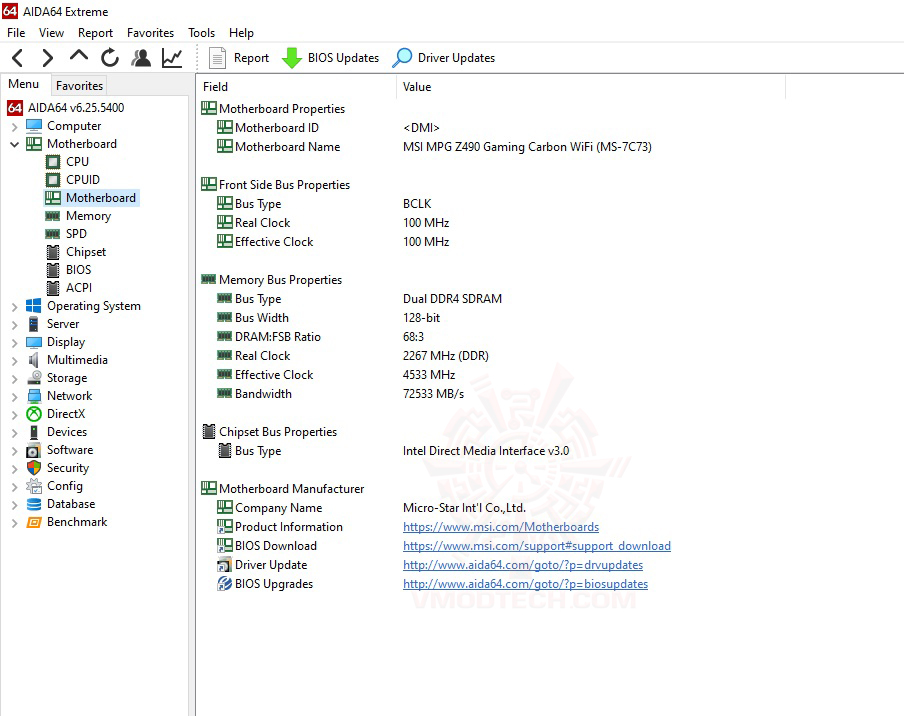Expand the Server tree node
The image size is (904, 716).
14,325
